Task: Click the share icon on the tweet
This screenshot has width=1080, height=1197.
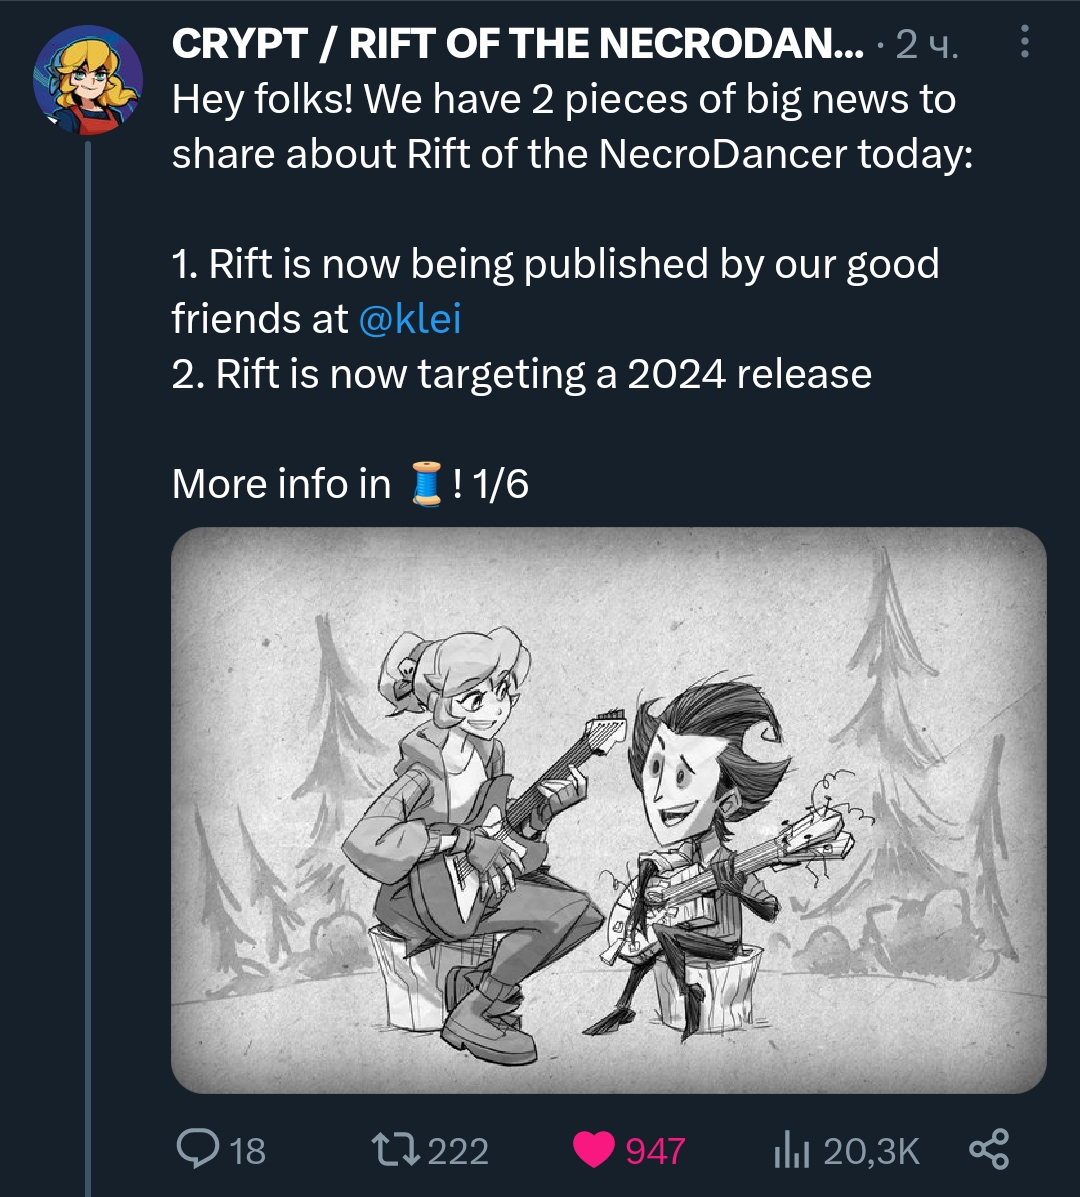Action: coord(989,1149)
